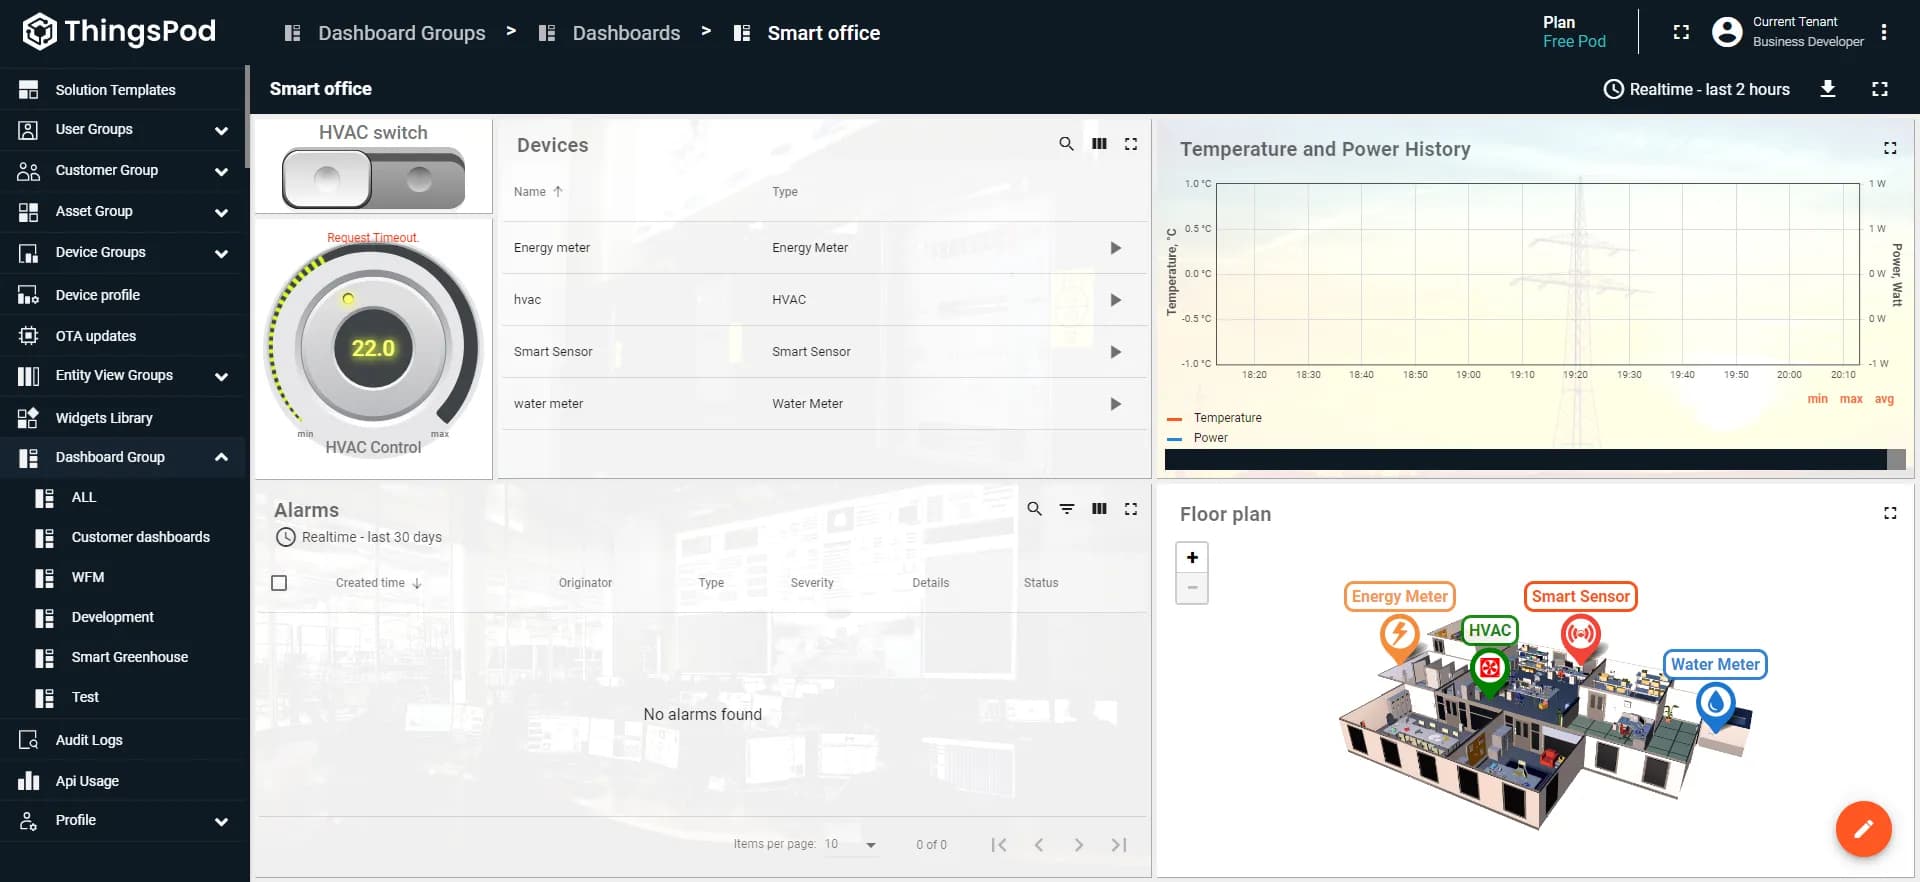Click the orange edit pencil button
The height and width of the screenshot is (882, 1920).
pos(1863,829)
